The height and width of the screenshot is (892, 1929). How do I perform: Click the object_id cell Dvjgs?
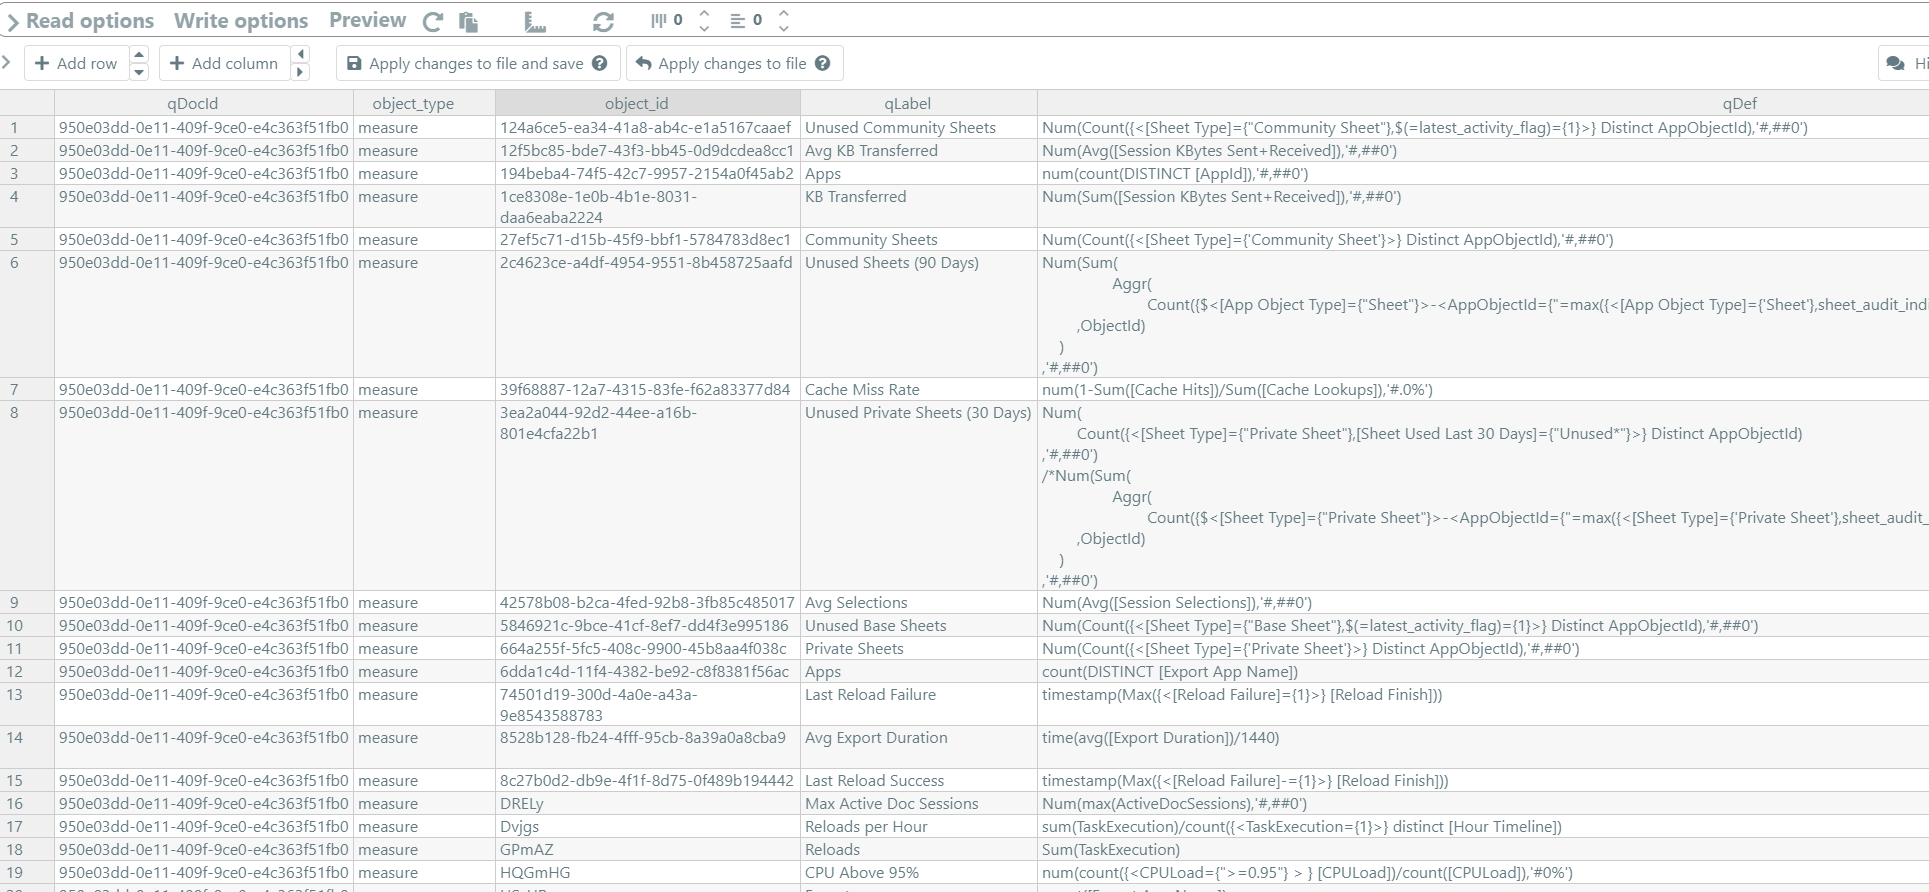pyautogui.click(x=648, y=827)
